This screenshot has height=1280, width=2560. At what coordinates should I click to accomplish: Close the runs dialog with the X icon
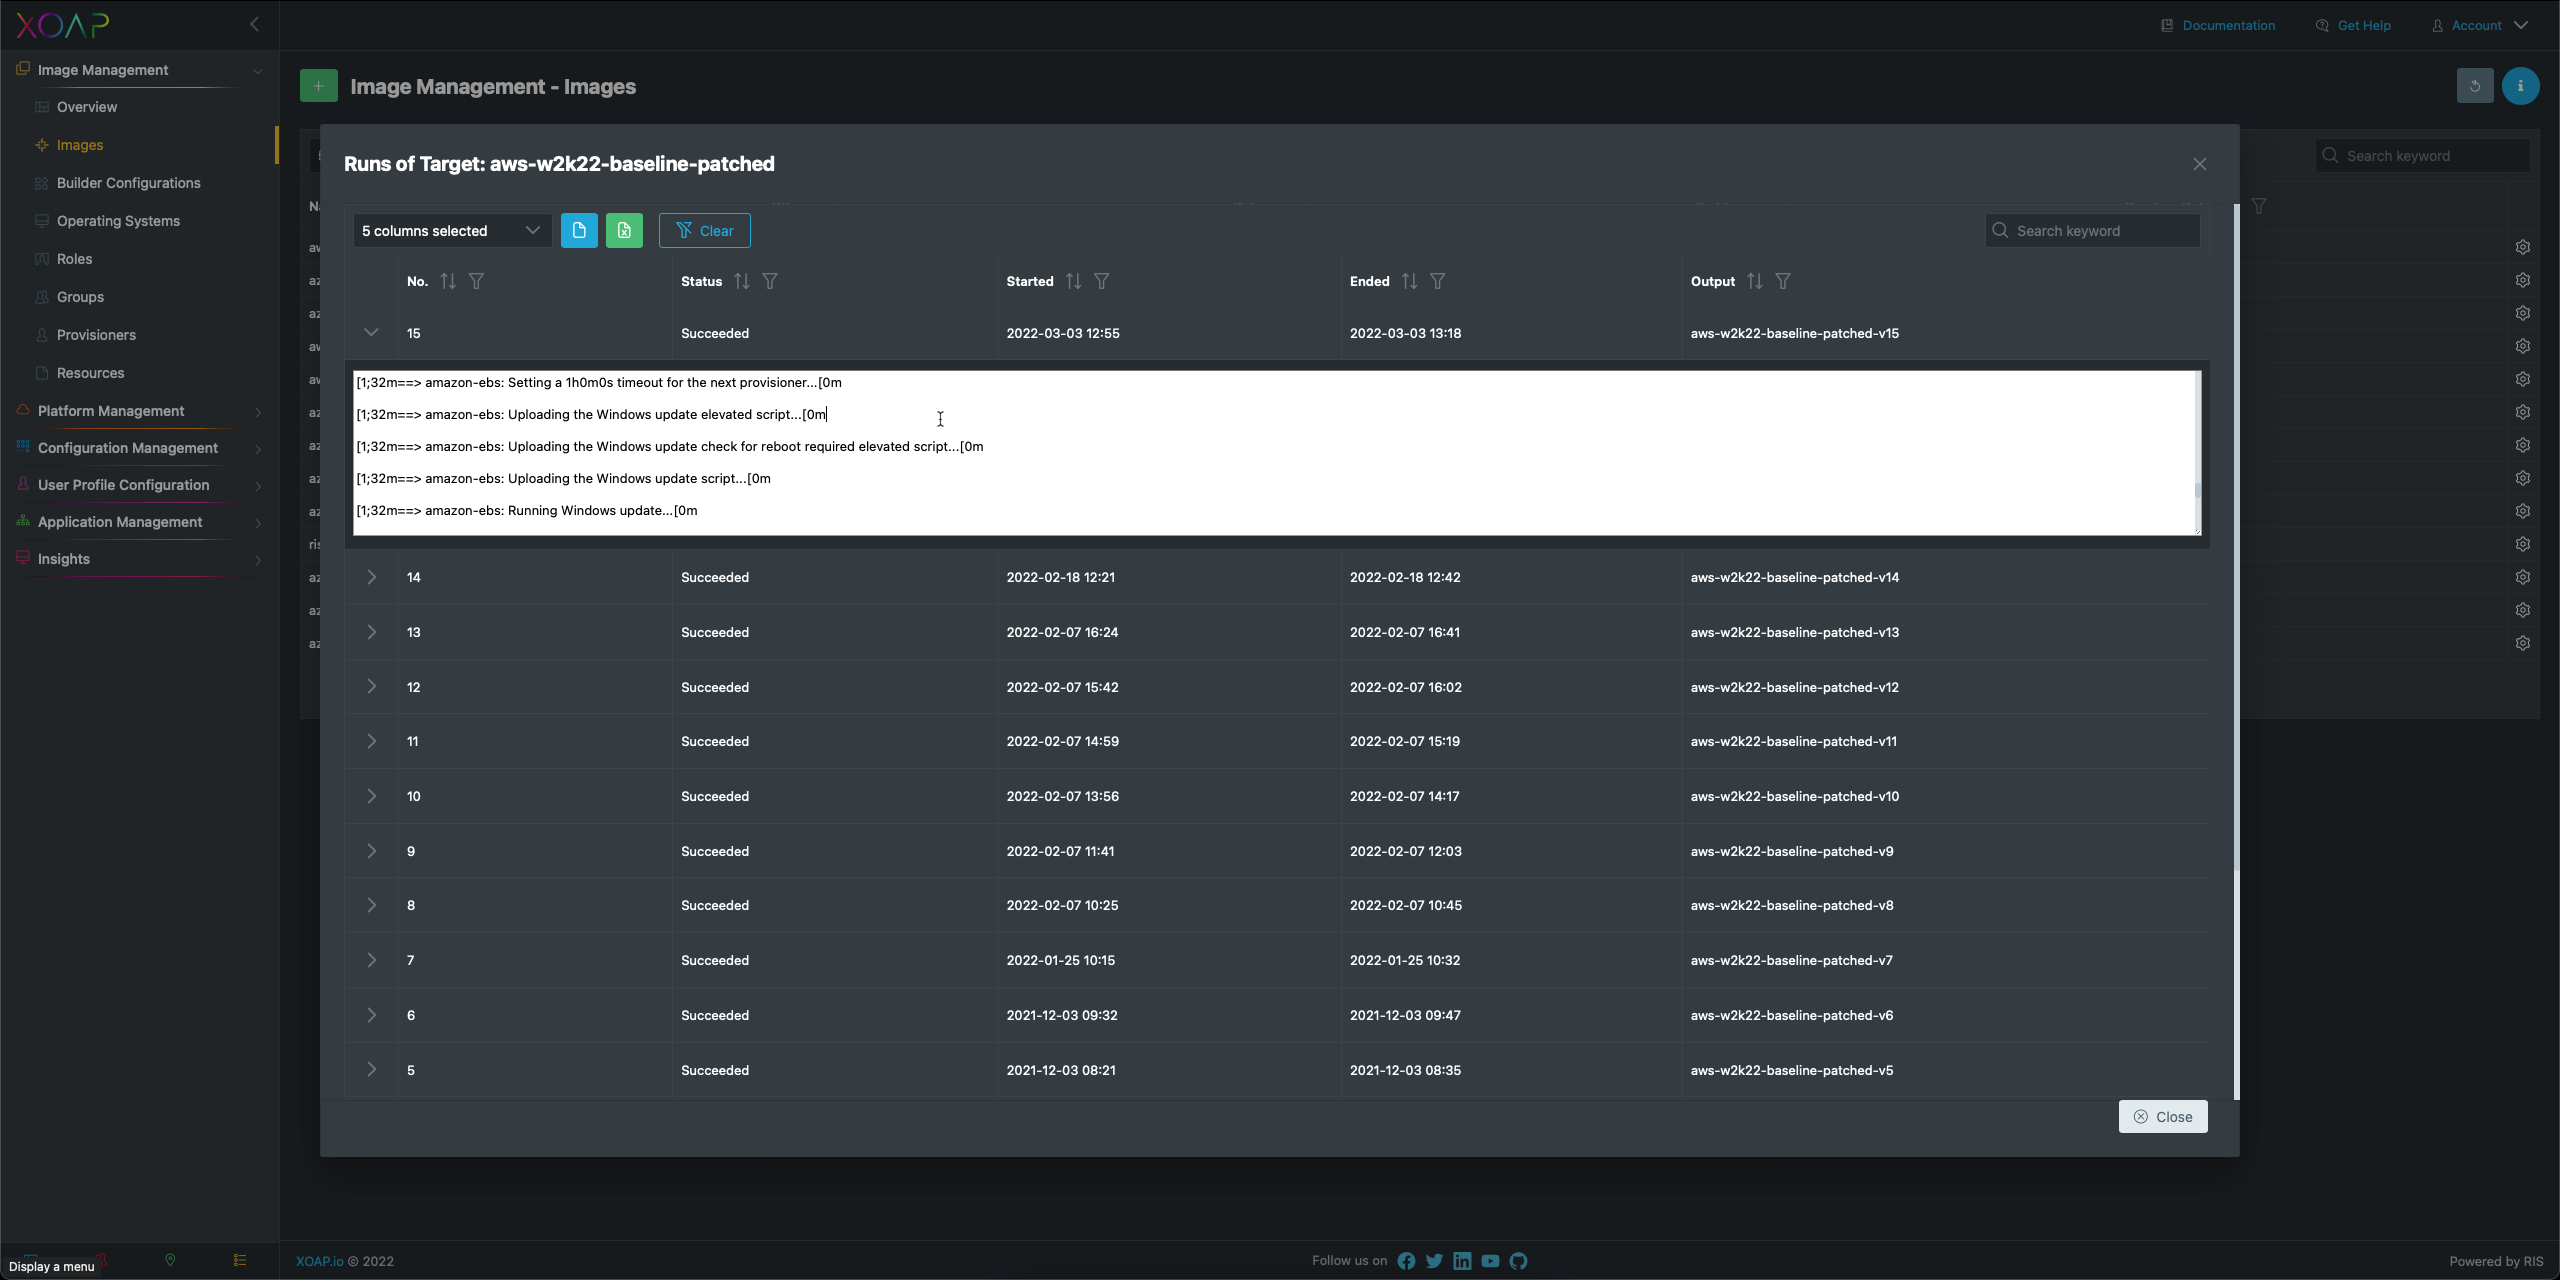point(2200,164)
